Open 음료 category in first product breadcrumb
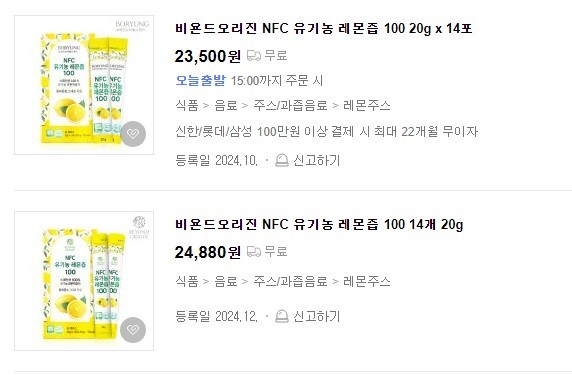Screen dimensions: 572x375 pos(226,105)
